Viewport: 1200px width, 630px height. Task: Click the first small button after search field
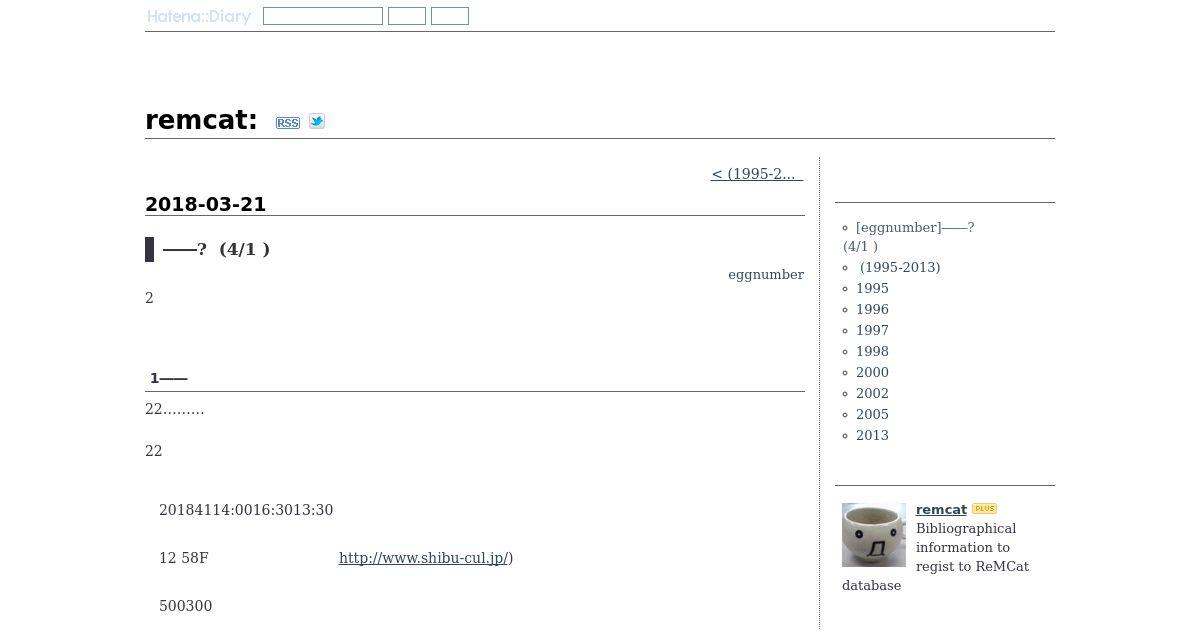pos(407,16)
